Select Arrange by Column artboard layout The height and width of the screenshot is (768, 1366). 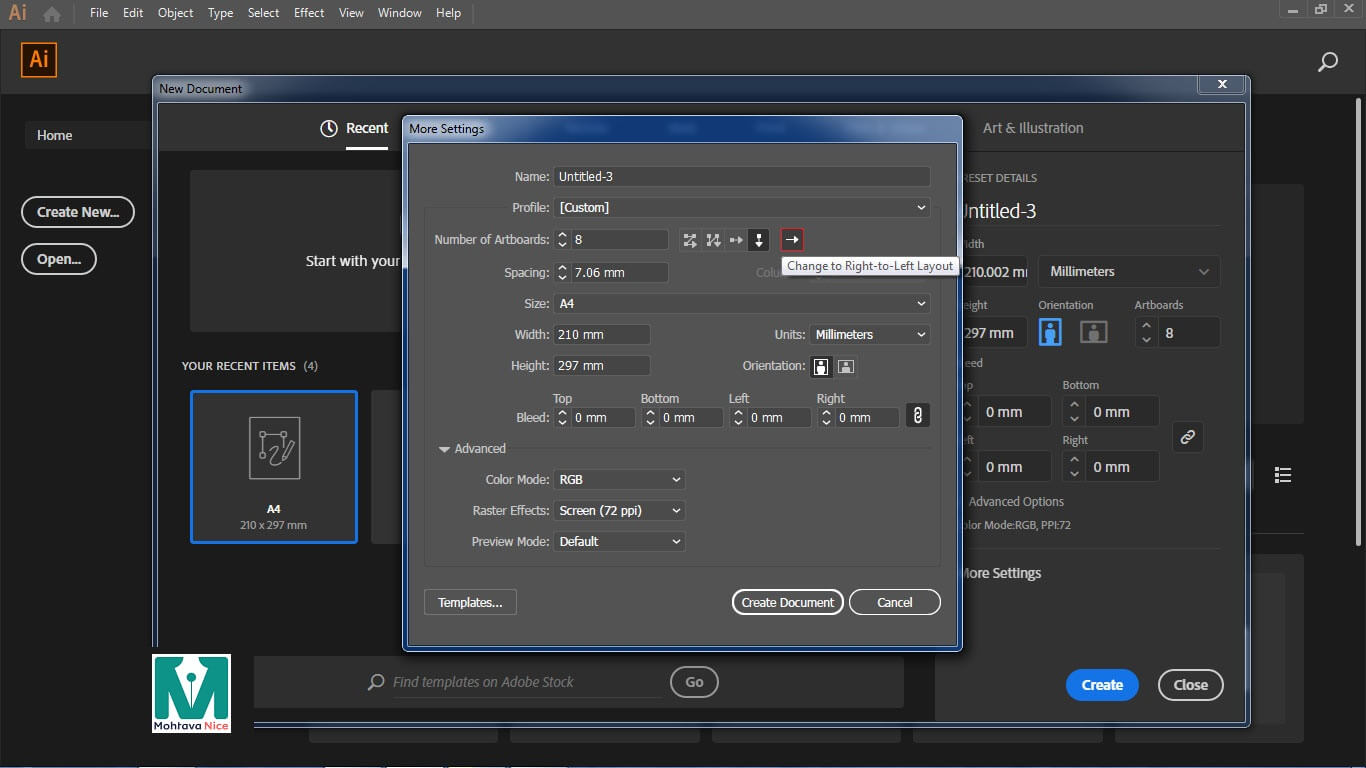click(x=759, y=240)
